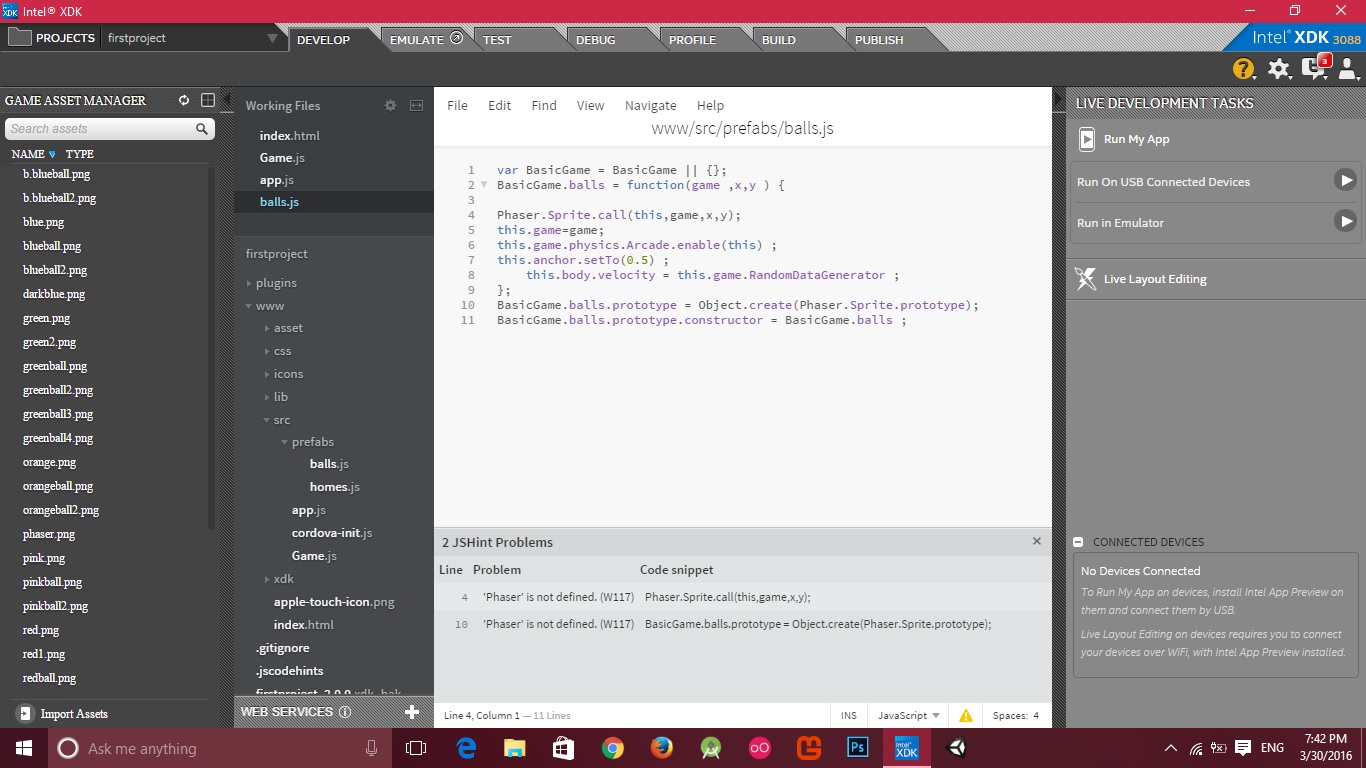Expand the asset folder
This screenshot has width=1366, height=768.
point(267,328)
